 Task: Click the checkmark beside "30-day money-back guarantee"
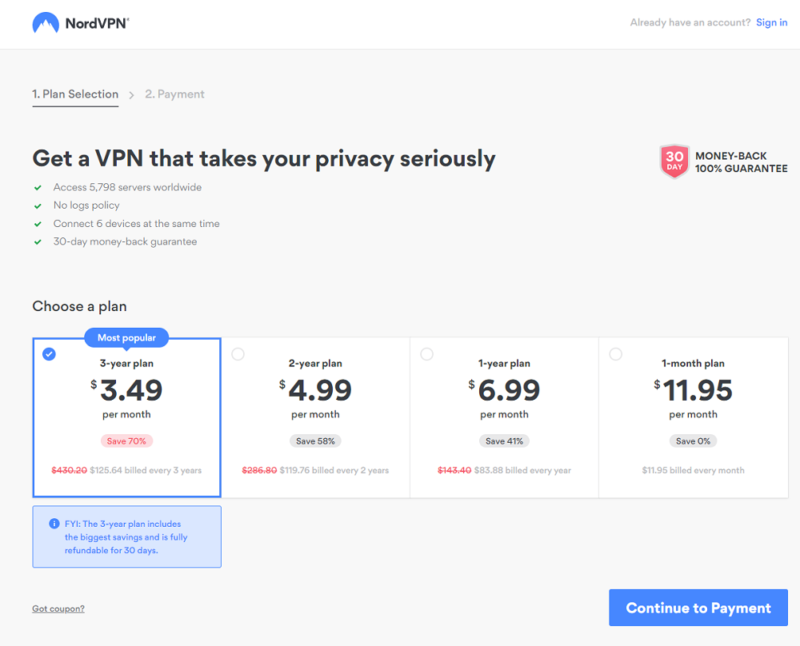pos(38,241)
